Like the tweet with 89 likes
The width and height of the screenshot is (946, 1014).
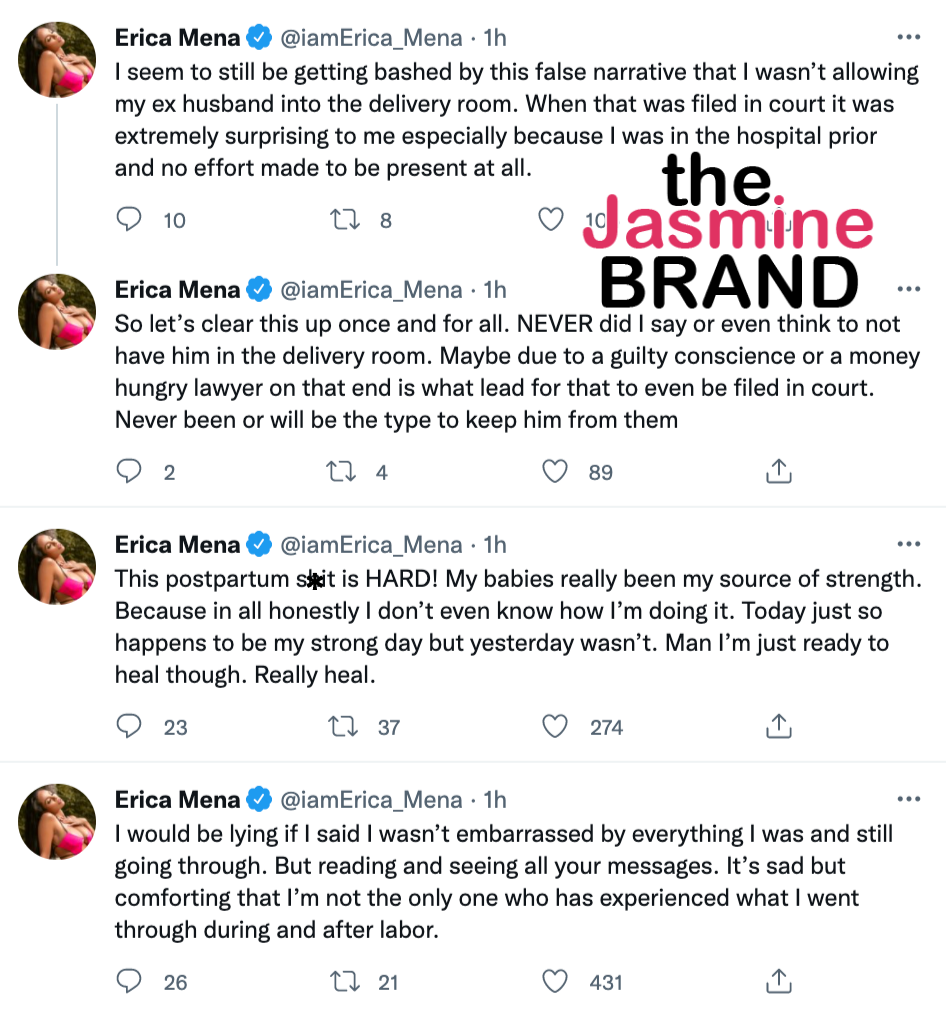pos(555,471)
